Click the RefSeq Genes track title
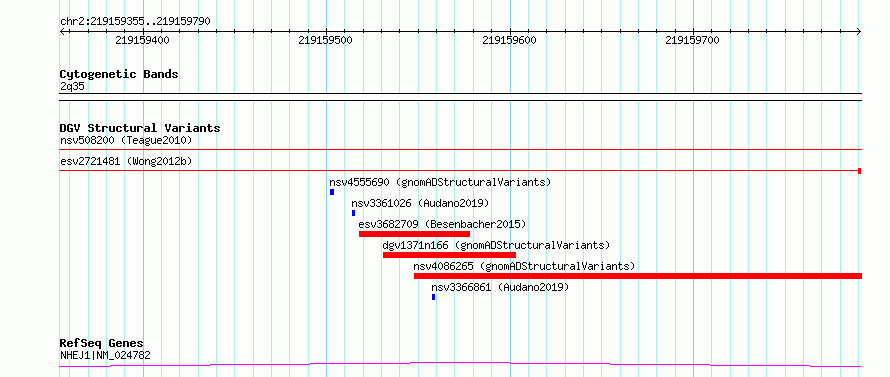The image size is (890, 377). [102, 344]
